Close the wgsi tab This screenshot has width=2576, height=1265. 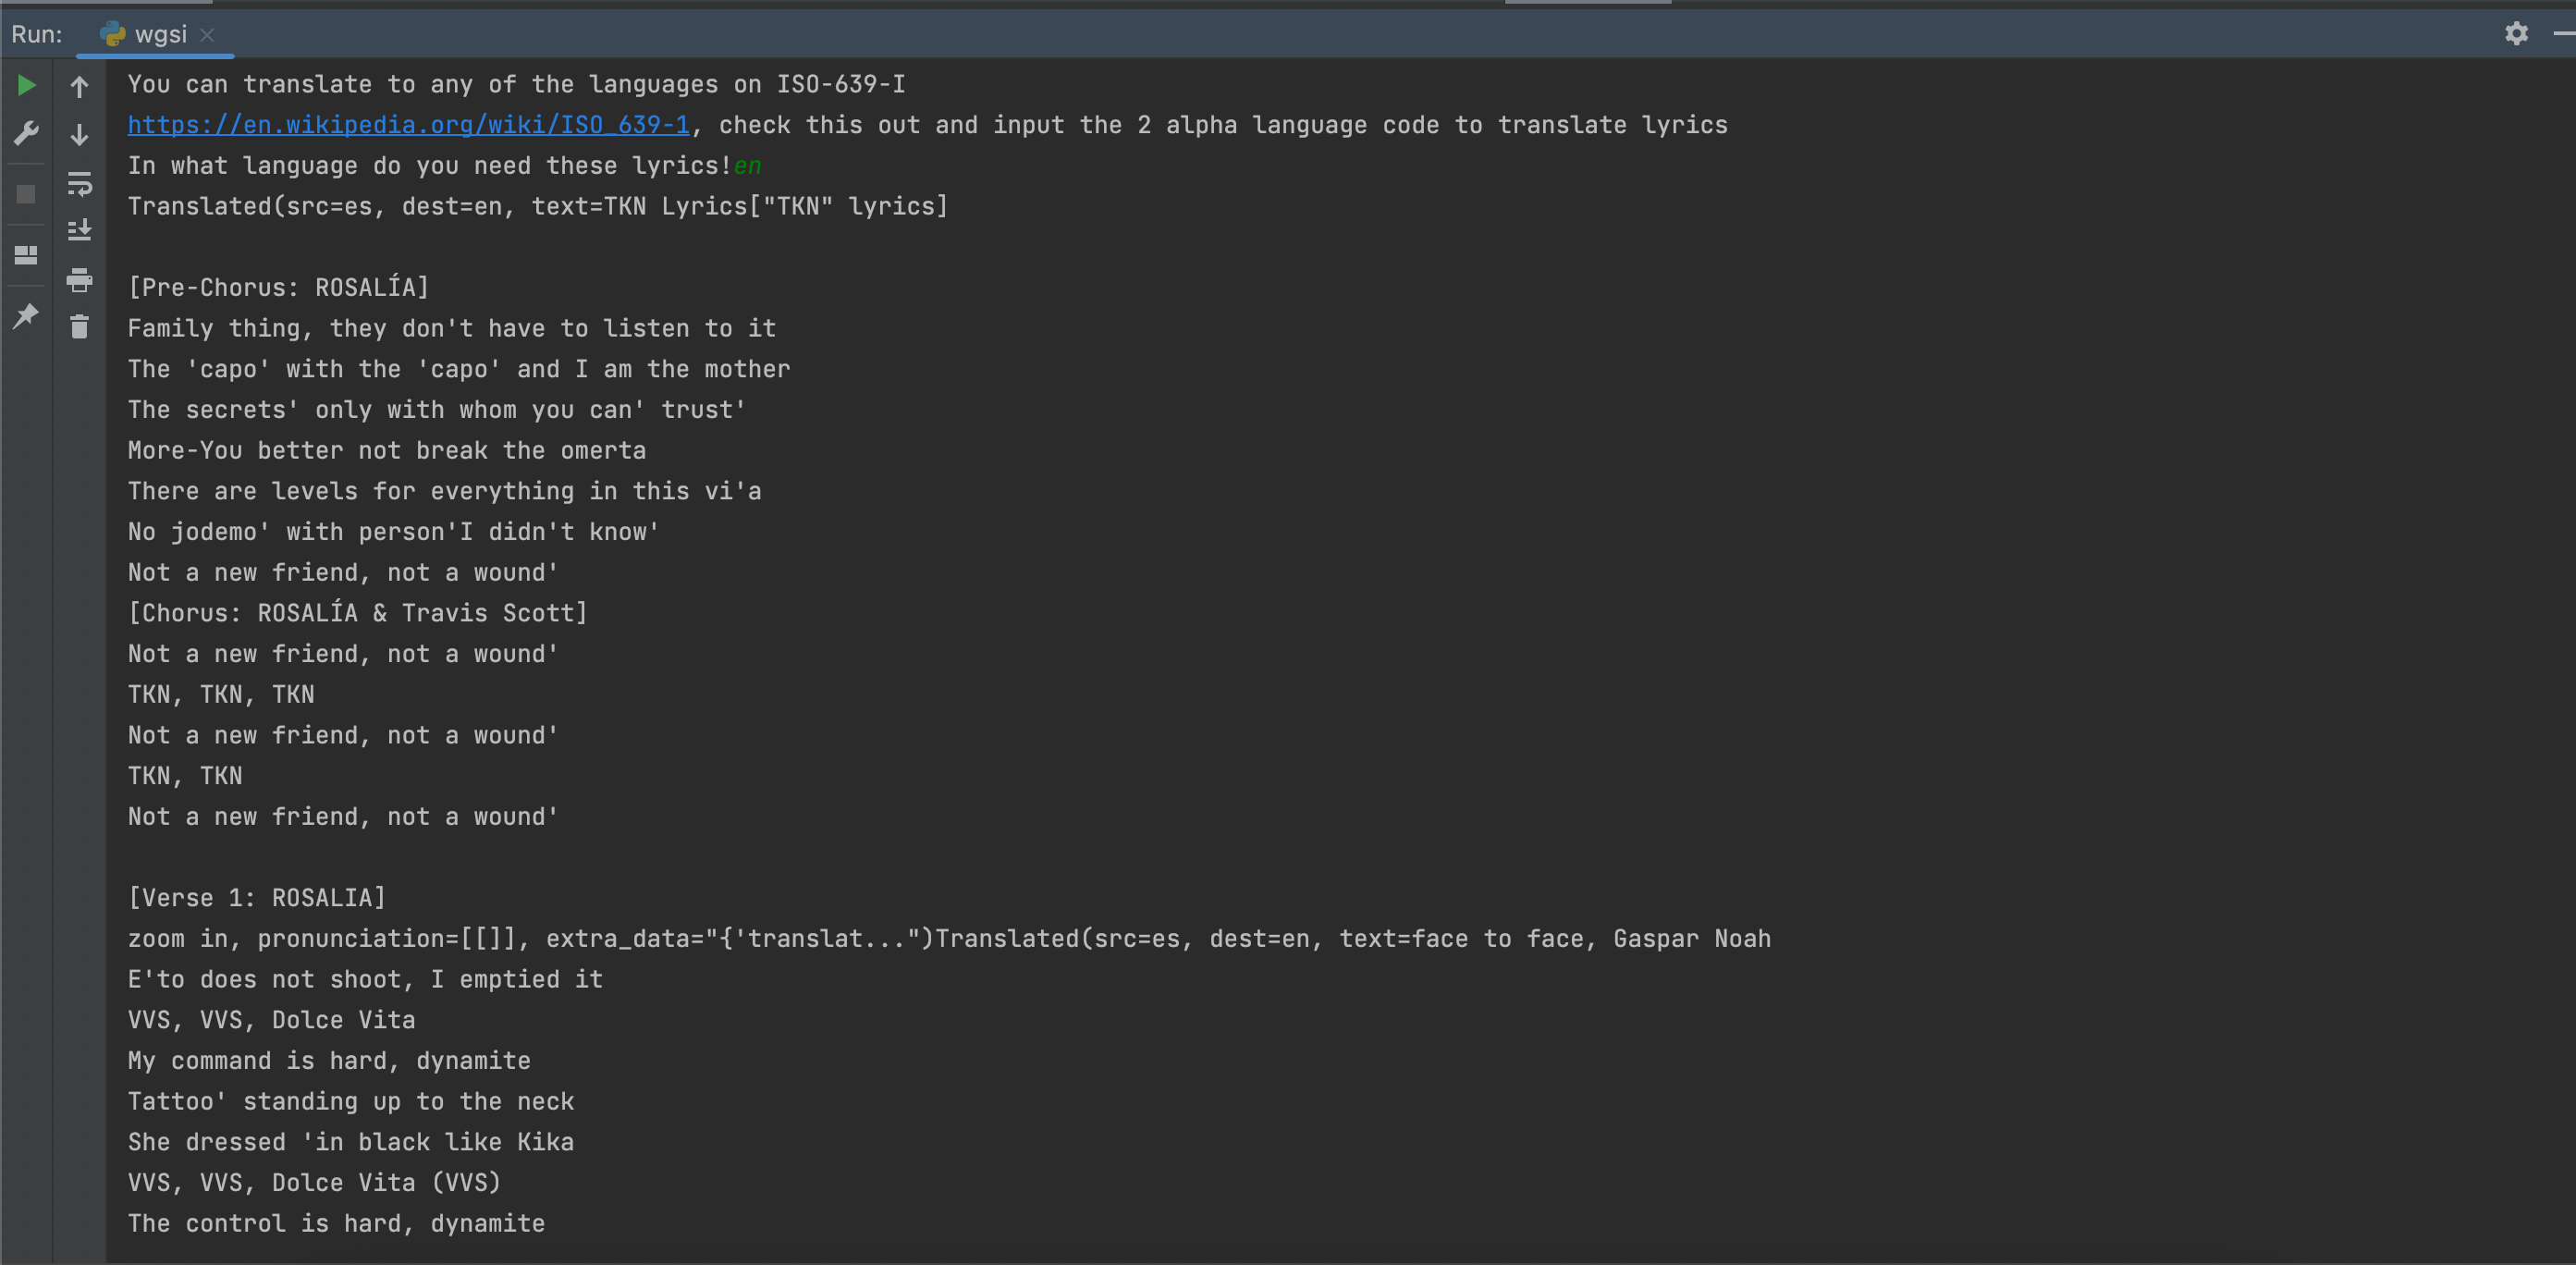pyautogui.click(x=207, y=35)
